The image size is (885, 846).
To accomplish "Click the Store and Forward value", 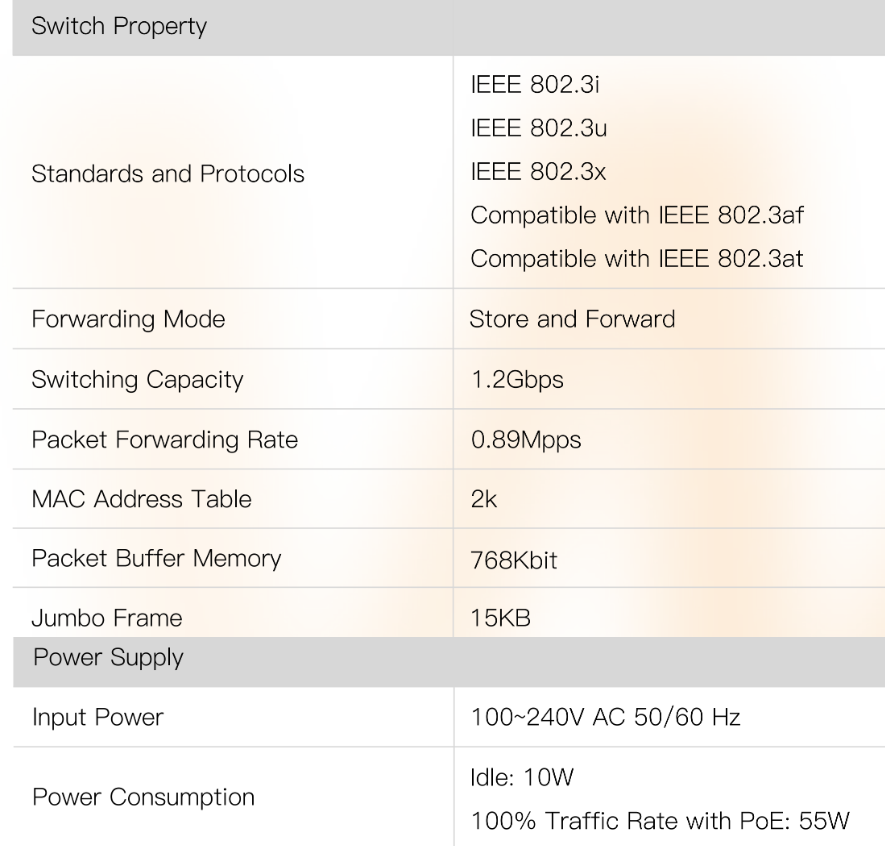I will tap(572, 320).
